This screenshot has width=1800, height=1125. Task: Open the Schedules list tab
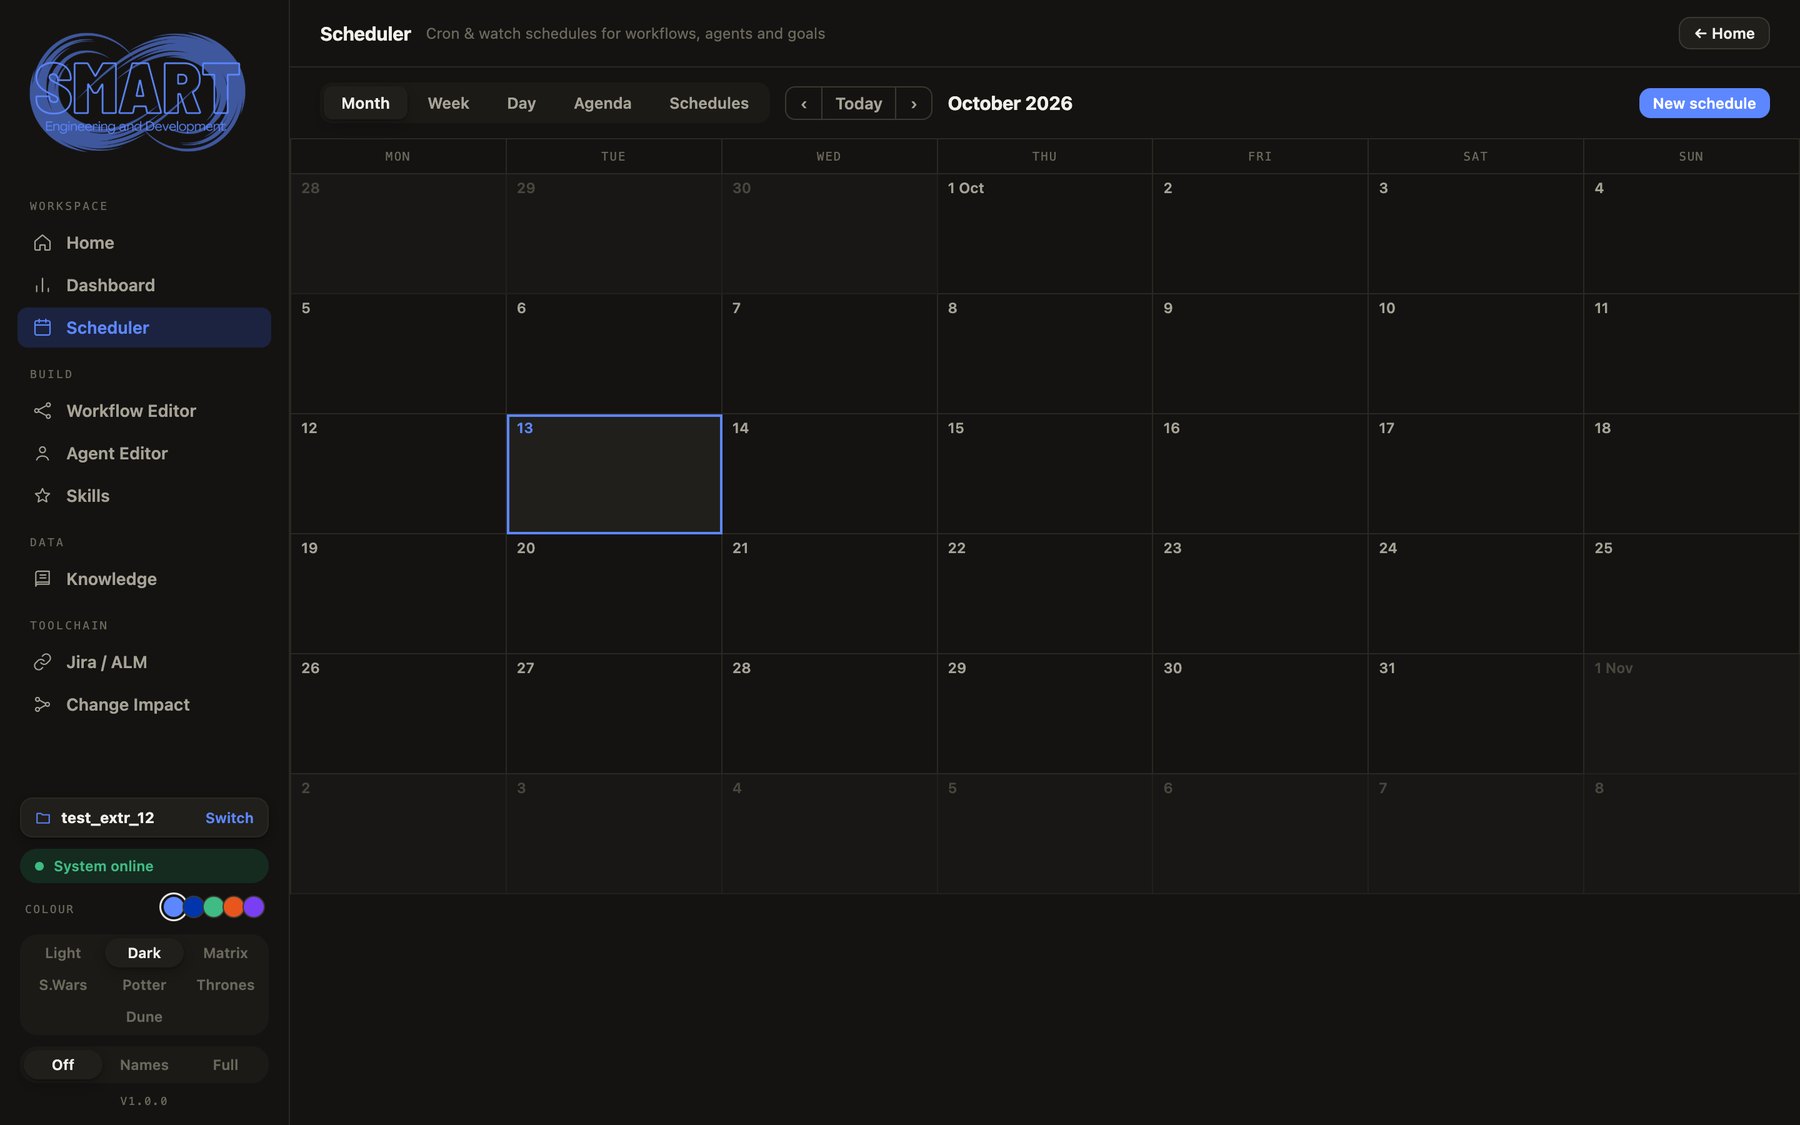709,103
